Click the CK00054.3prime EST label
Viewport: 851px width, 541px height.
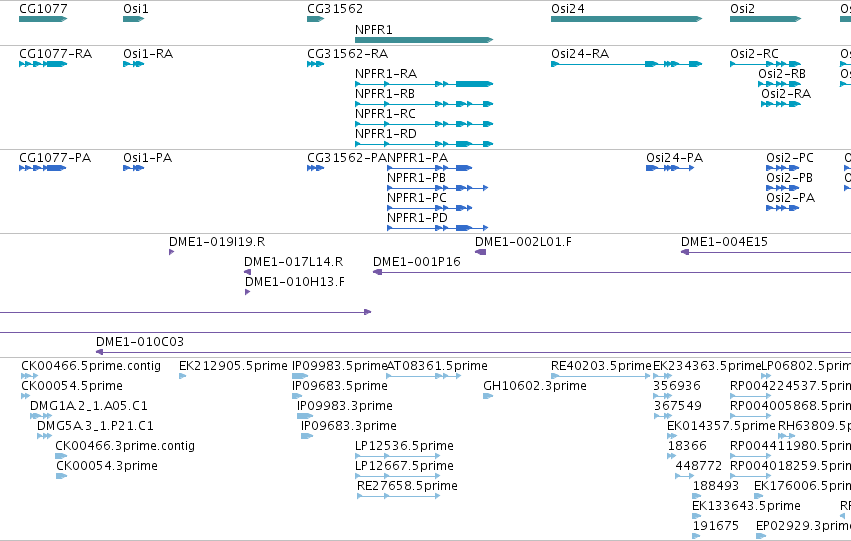click(107, 466)
